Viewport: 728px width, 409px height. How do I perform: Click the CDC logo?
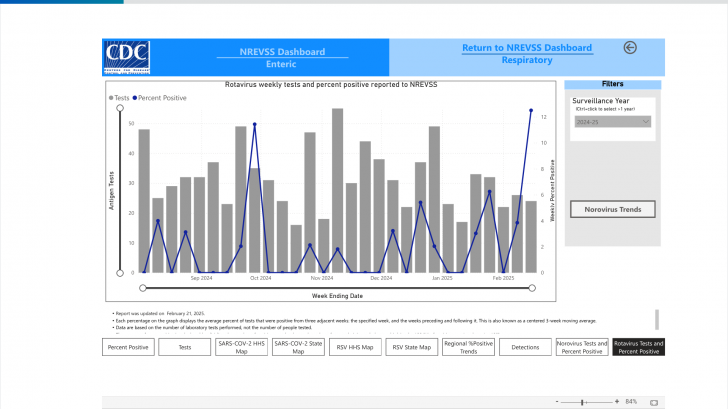tap(126, 56)
